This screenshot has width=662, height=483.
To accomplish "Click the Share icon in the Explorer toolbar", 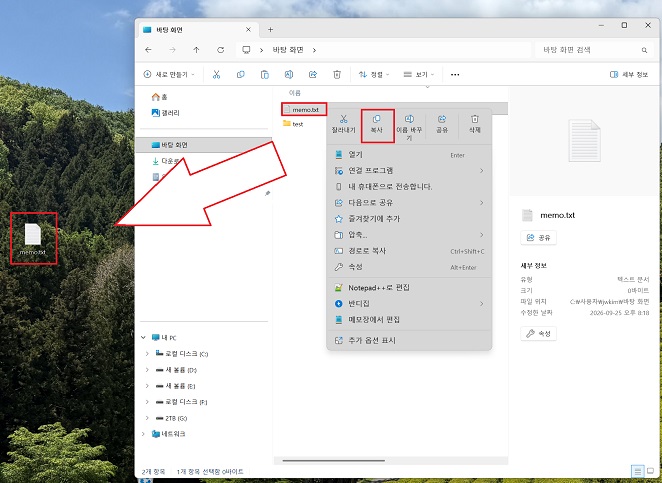I will (x=313, y=75).
